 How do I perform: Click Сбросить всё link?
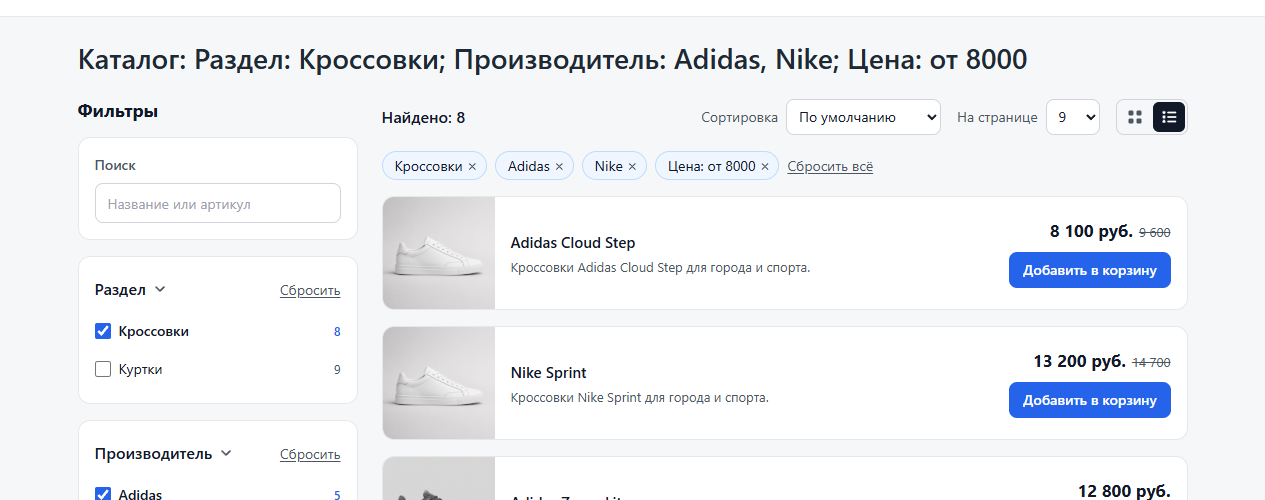click(x=830, y=167)
